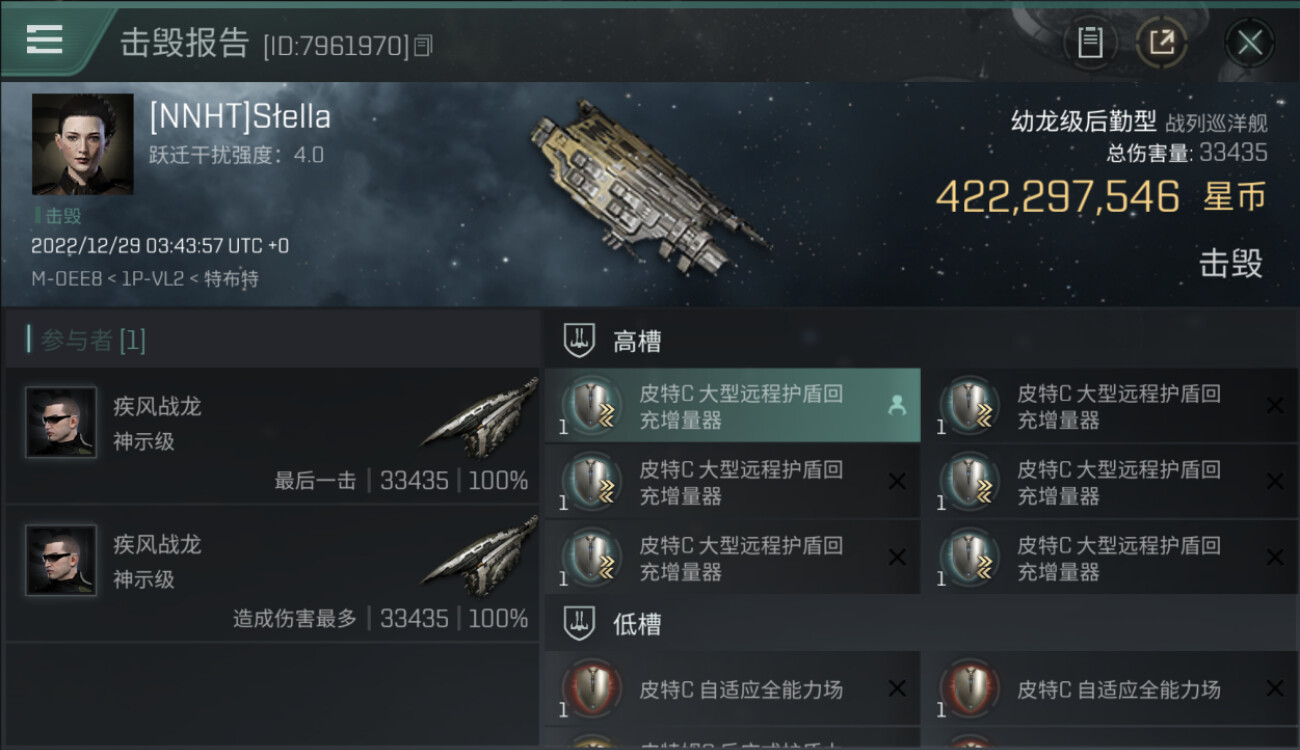This screenshot has width=1300, height=750.
Task: Copy the kill report ID number
Action: [x=423, y=46]
